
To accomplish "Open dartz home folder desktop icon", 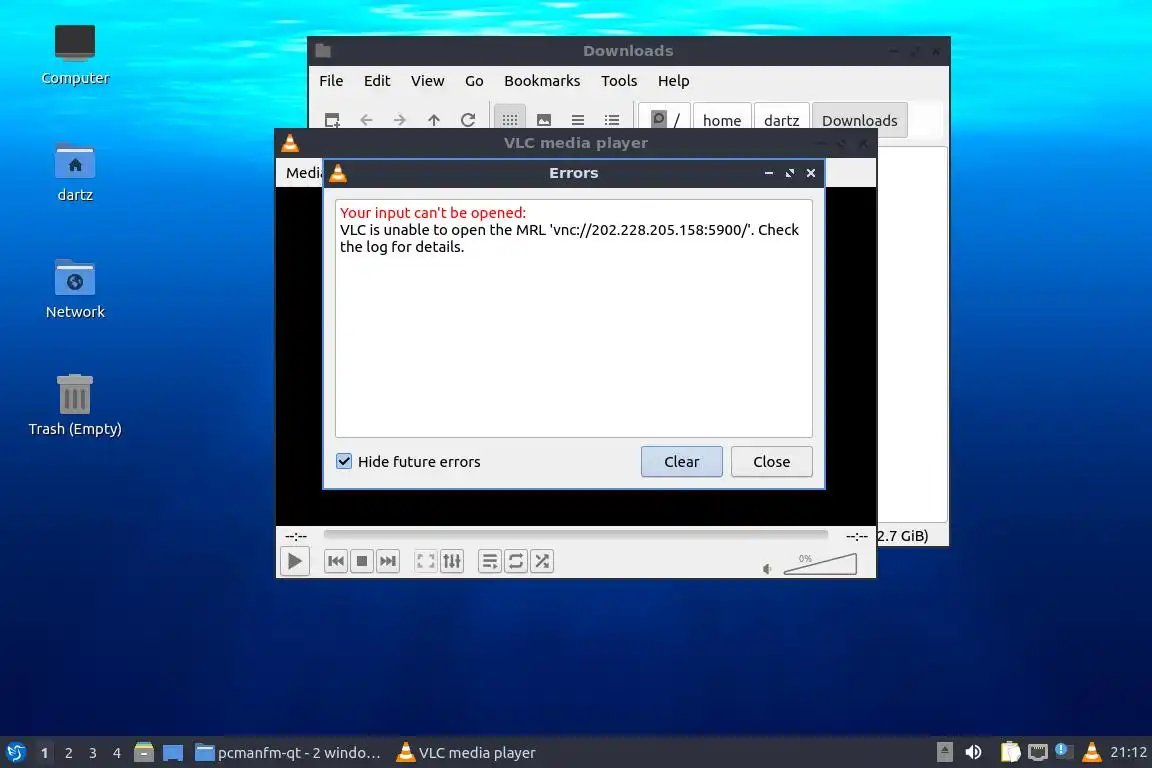I will click(75, 171).
